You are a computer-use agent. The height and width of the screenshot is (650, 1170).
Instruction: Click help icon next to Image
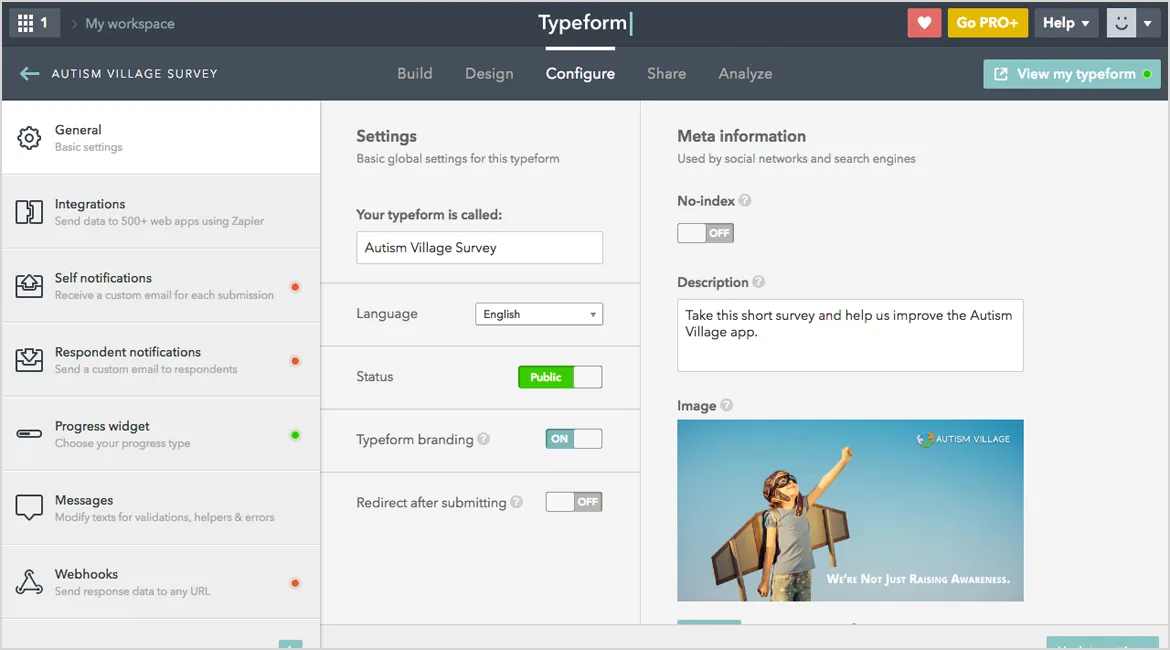[x=726, y=405]
